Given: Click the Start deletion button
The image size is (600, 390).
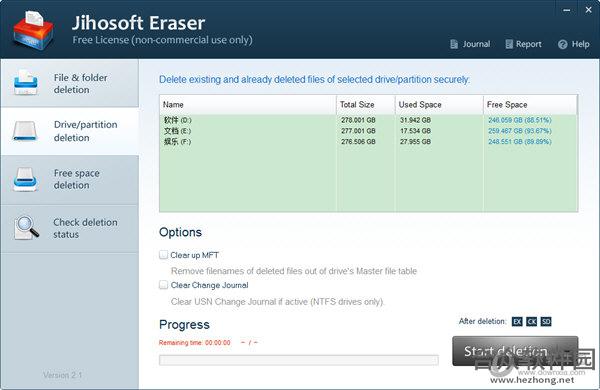Looking at the screenshot, I should point(515,351).
